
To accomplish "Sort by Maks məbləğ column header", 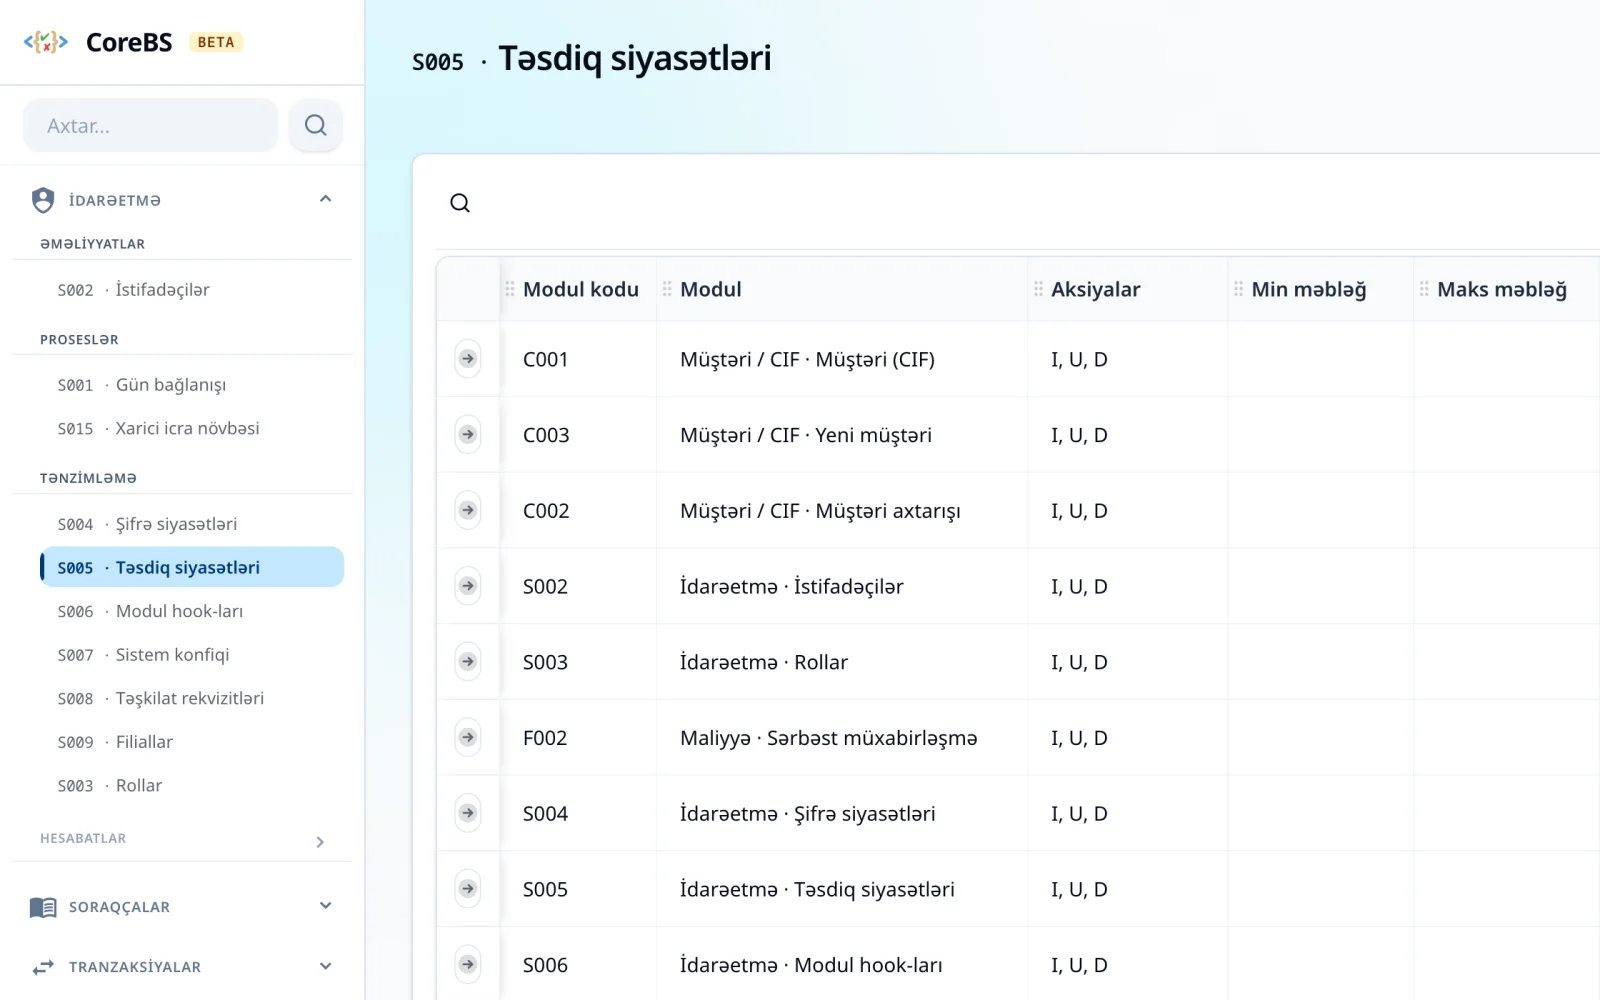I will pos(1502,289).
